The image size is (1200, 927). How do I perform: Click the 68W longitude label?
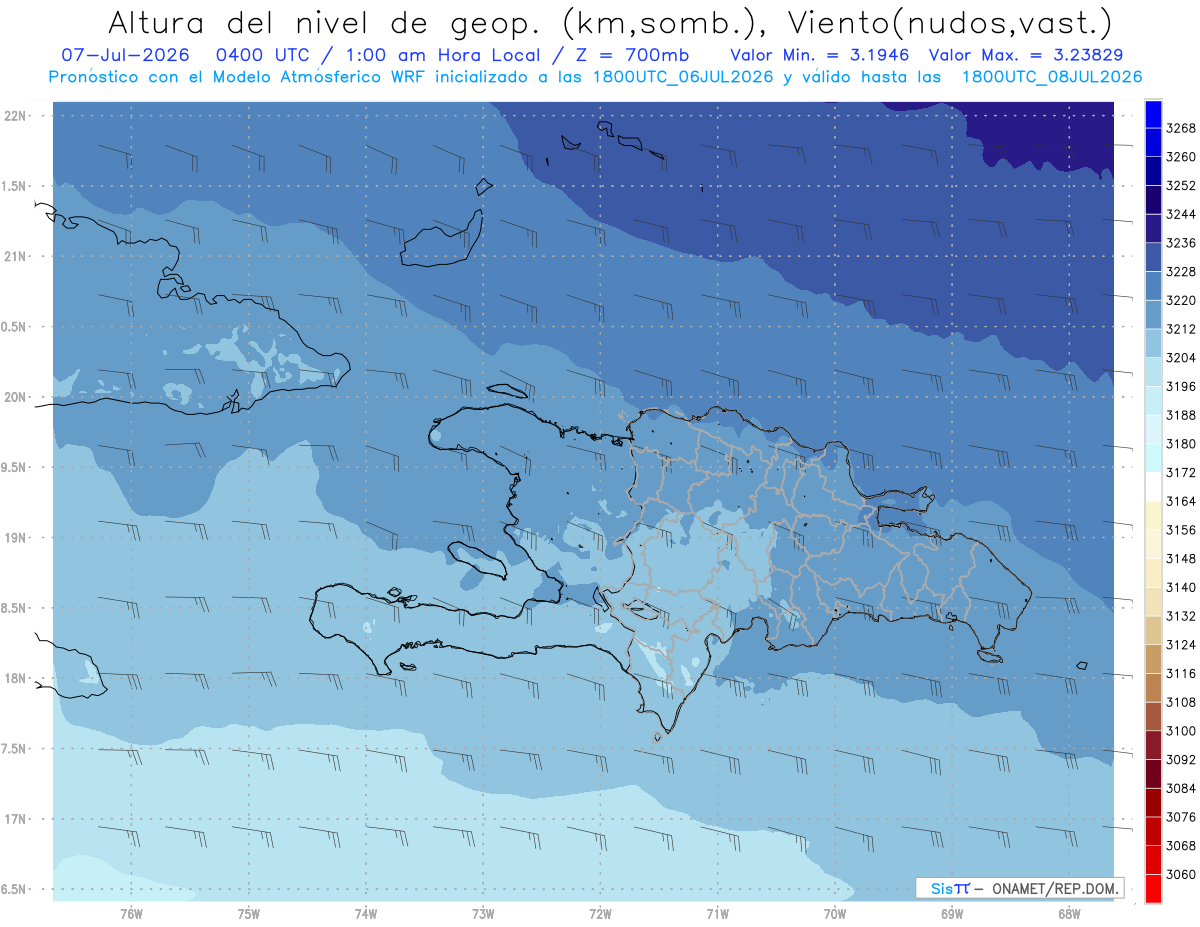tap(1069, 912)
